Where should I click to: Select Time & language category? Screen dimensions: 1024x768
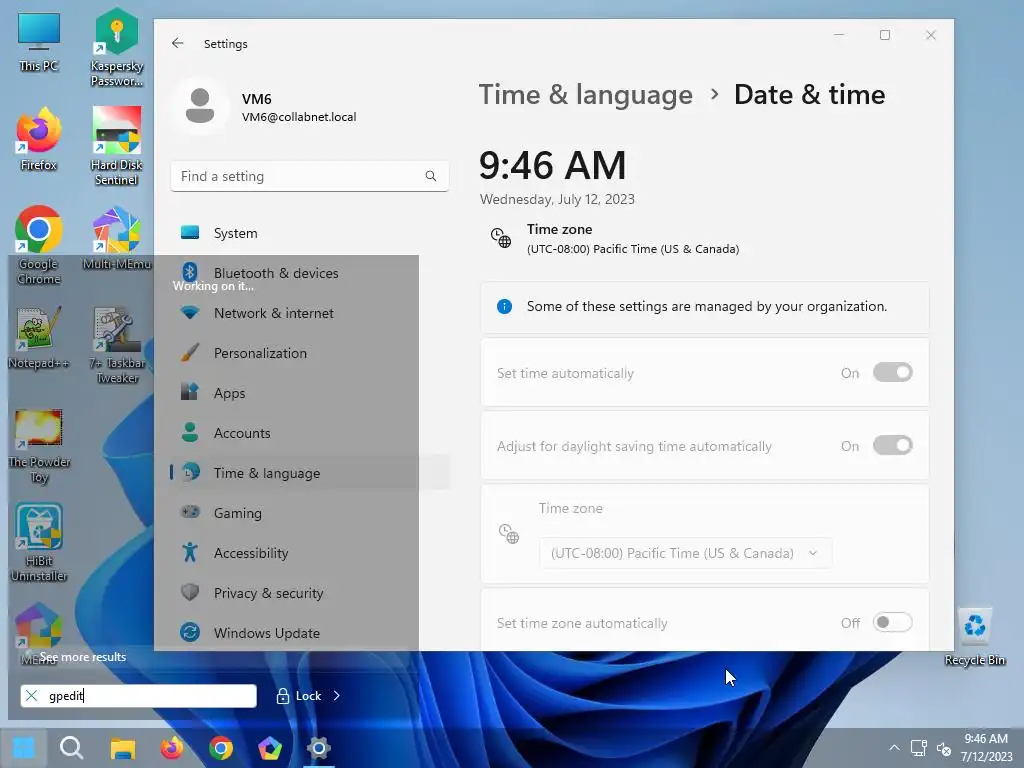click(310, 473)
